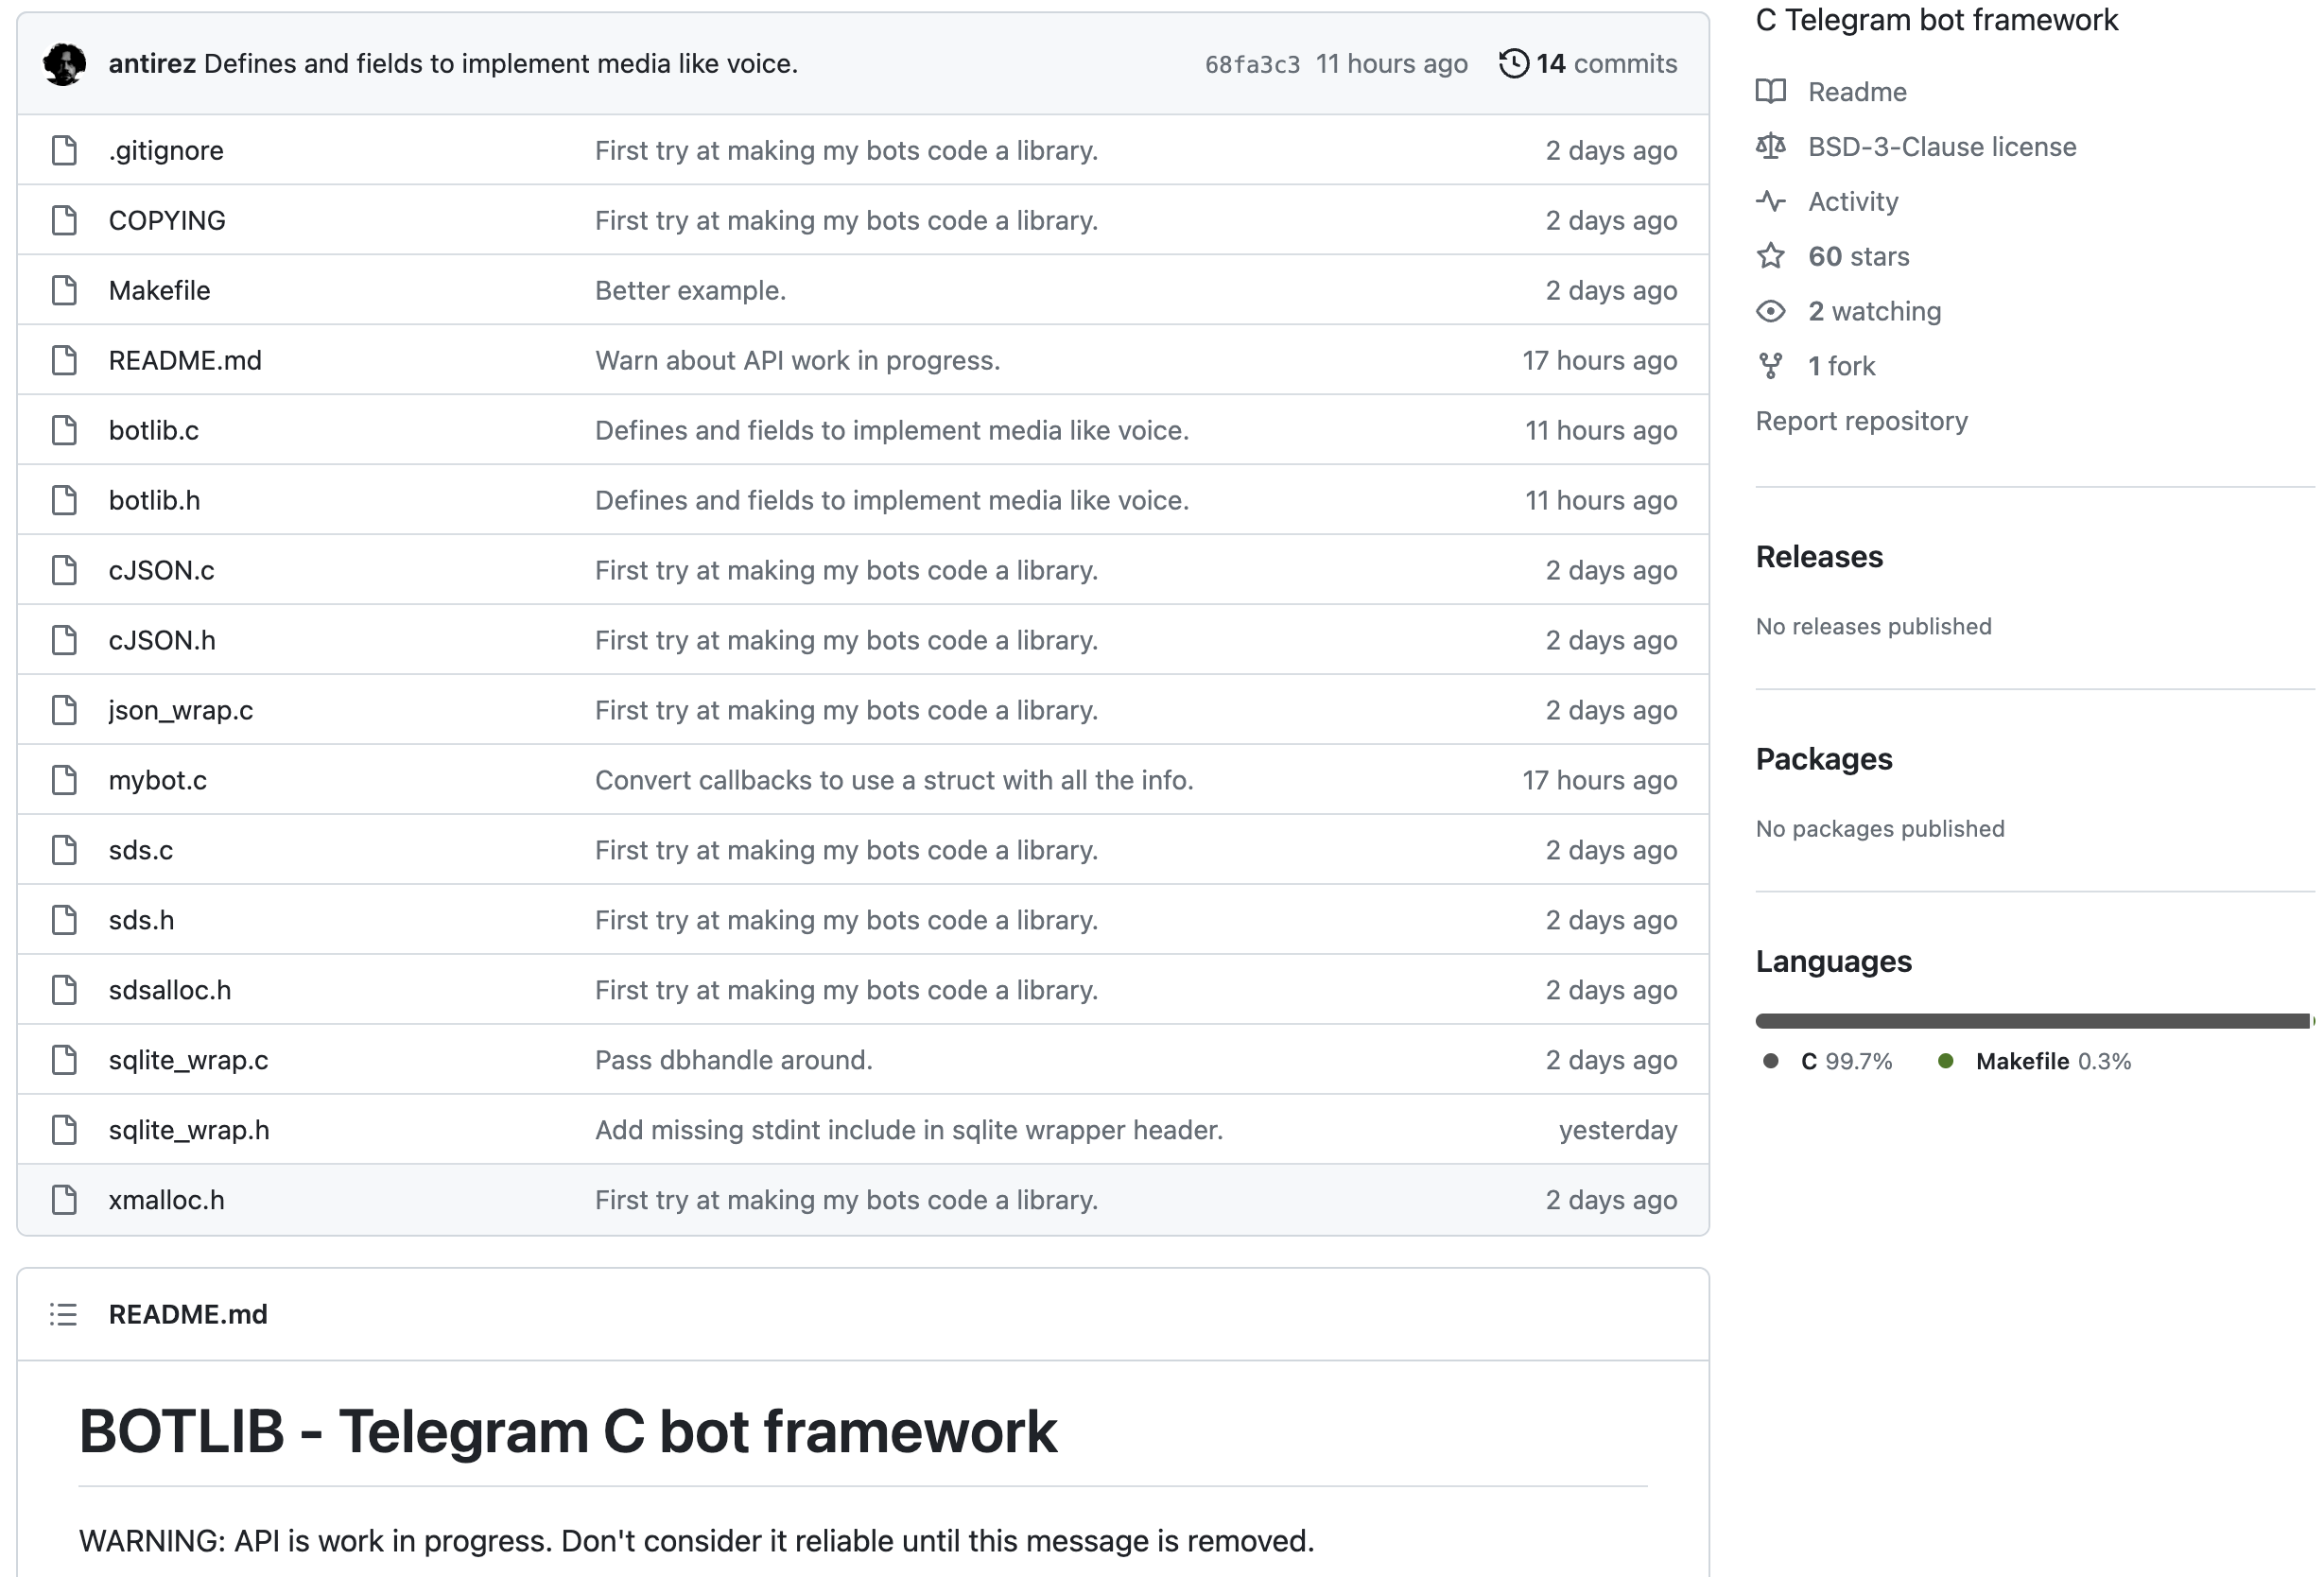The image size is (2324, 1577).
Task: Watch the repo via the eye icon
Action: tap(1770, 311)
